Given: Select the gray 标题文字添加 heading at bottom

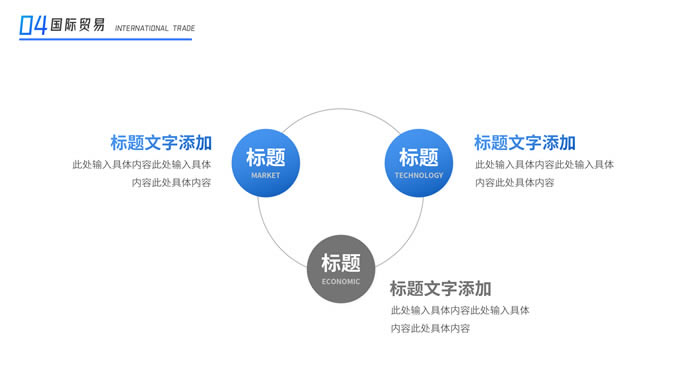Looking at the screenshot, I should click(x=440, y=288).
